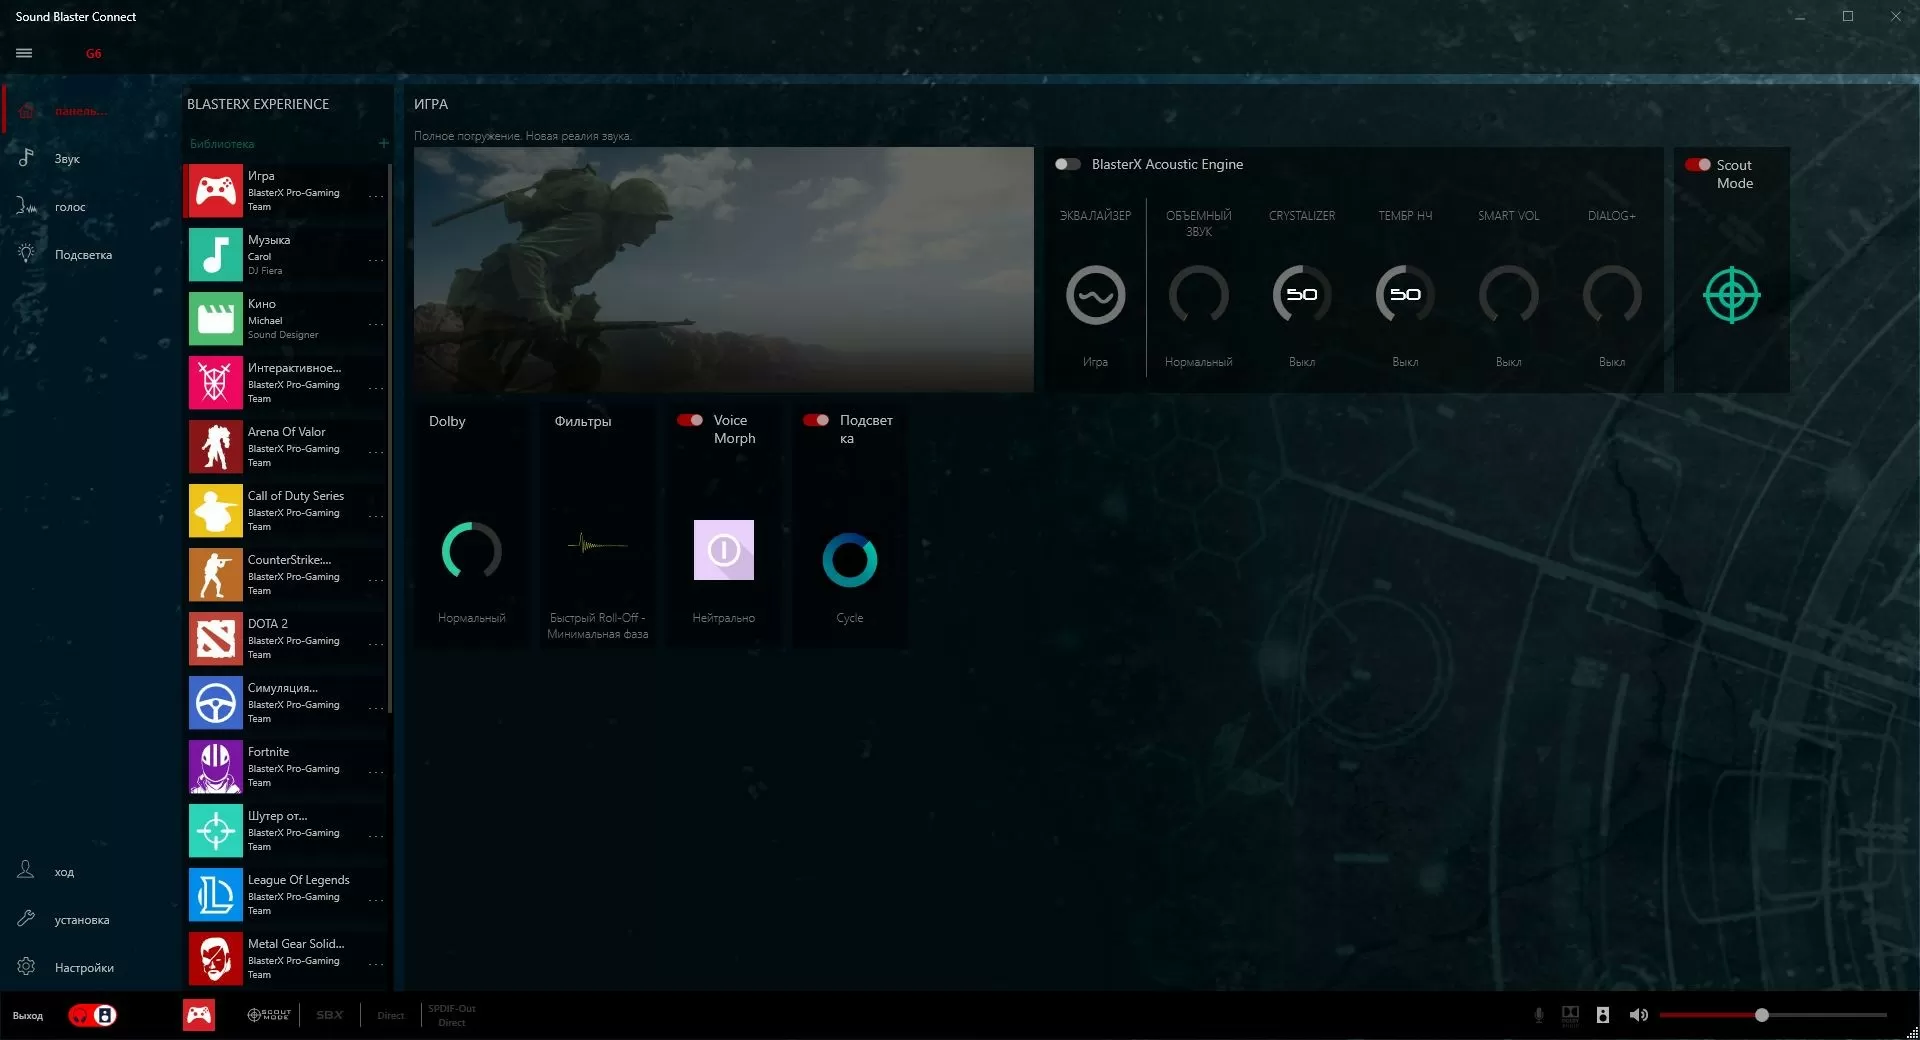Click the Crystalizer dial showing 50
This screenshot has height=1040, width=1920.
(1301, 295)
